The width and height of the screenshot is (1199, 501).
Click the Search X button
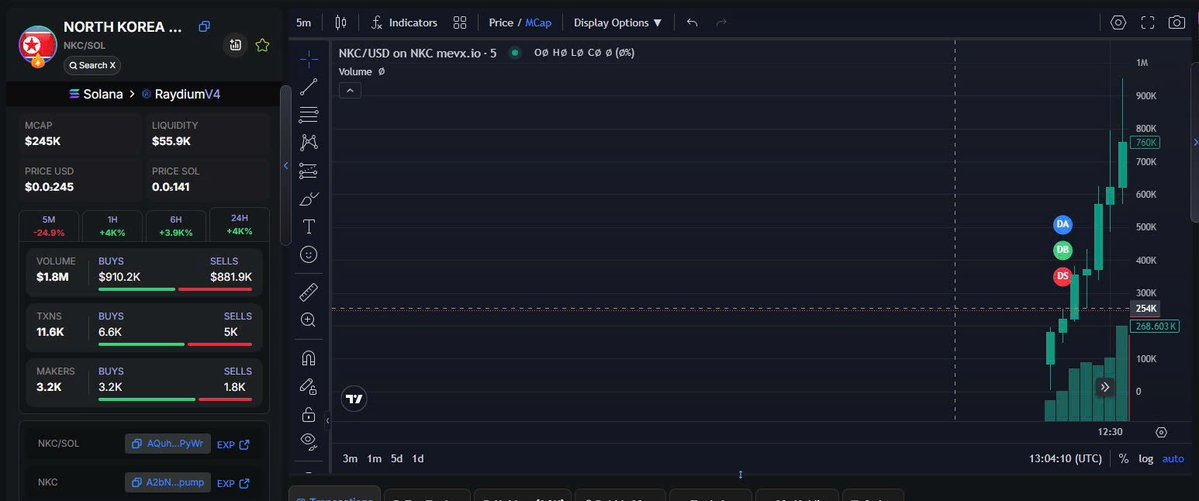point(92,65)
